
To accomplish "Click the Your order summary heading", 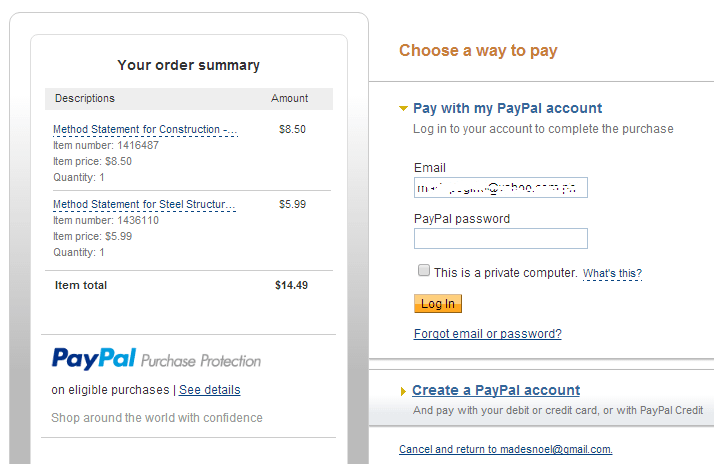I will click(x=188, y=65).
